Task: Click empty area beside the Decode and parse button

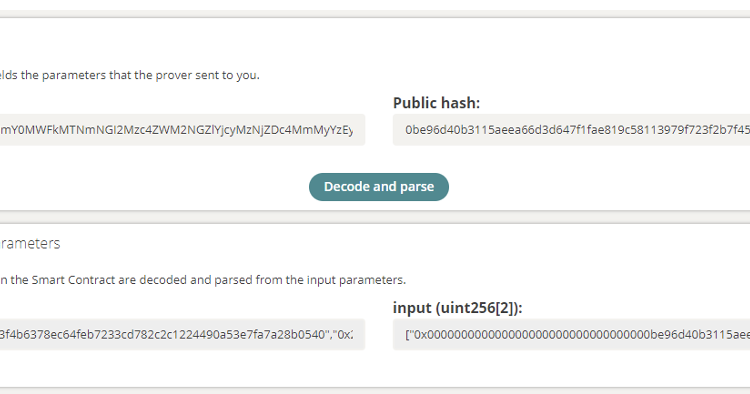Action: (574, 187)
